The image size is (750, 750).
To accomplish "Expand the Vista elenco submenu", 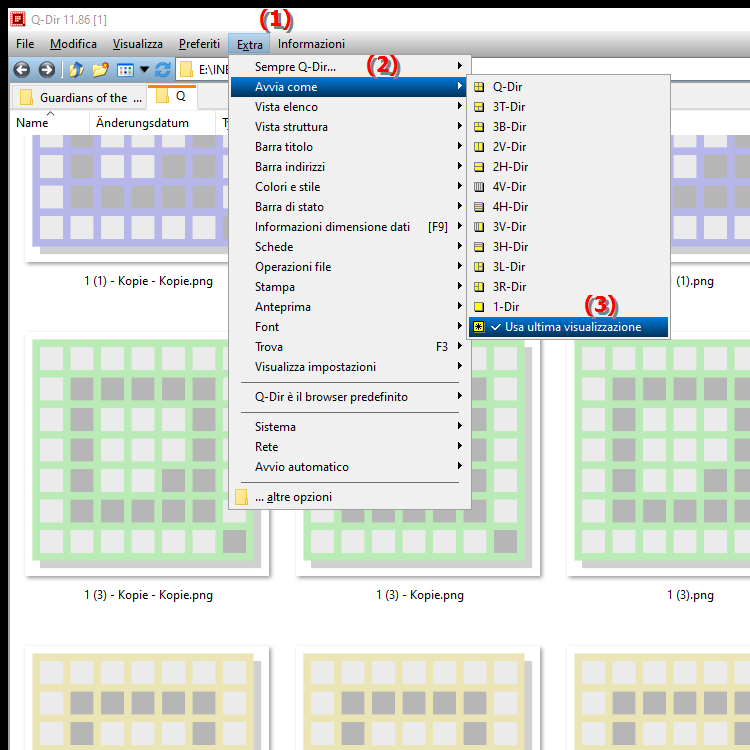I will coord(351,107).
